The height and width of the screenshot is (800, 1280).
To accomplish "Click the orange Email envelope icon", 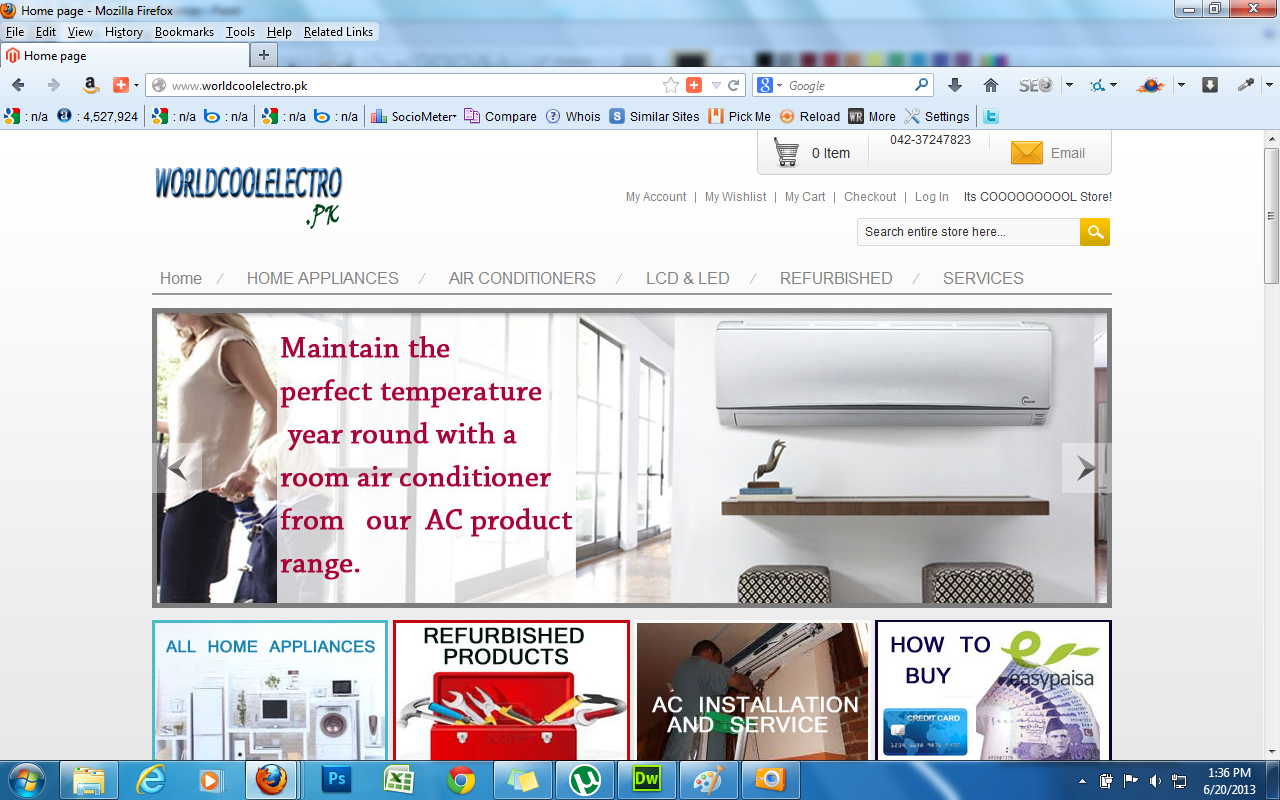I will click(1027, 153).
